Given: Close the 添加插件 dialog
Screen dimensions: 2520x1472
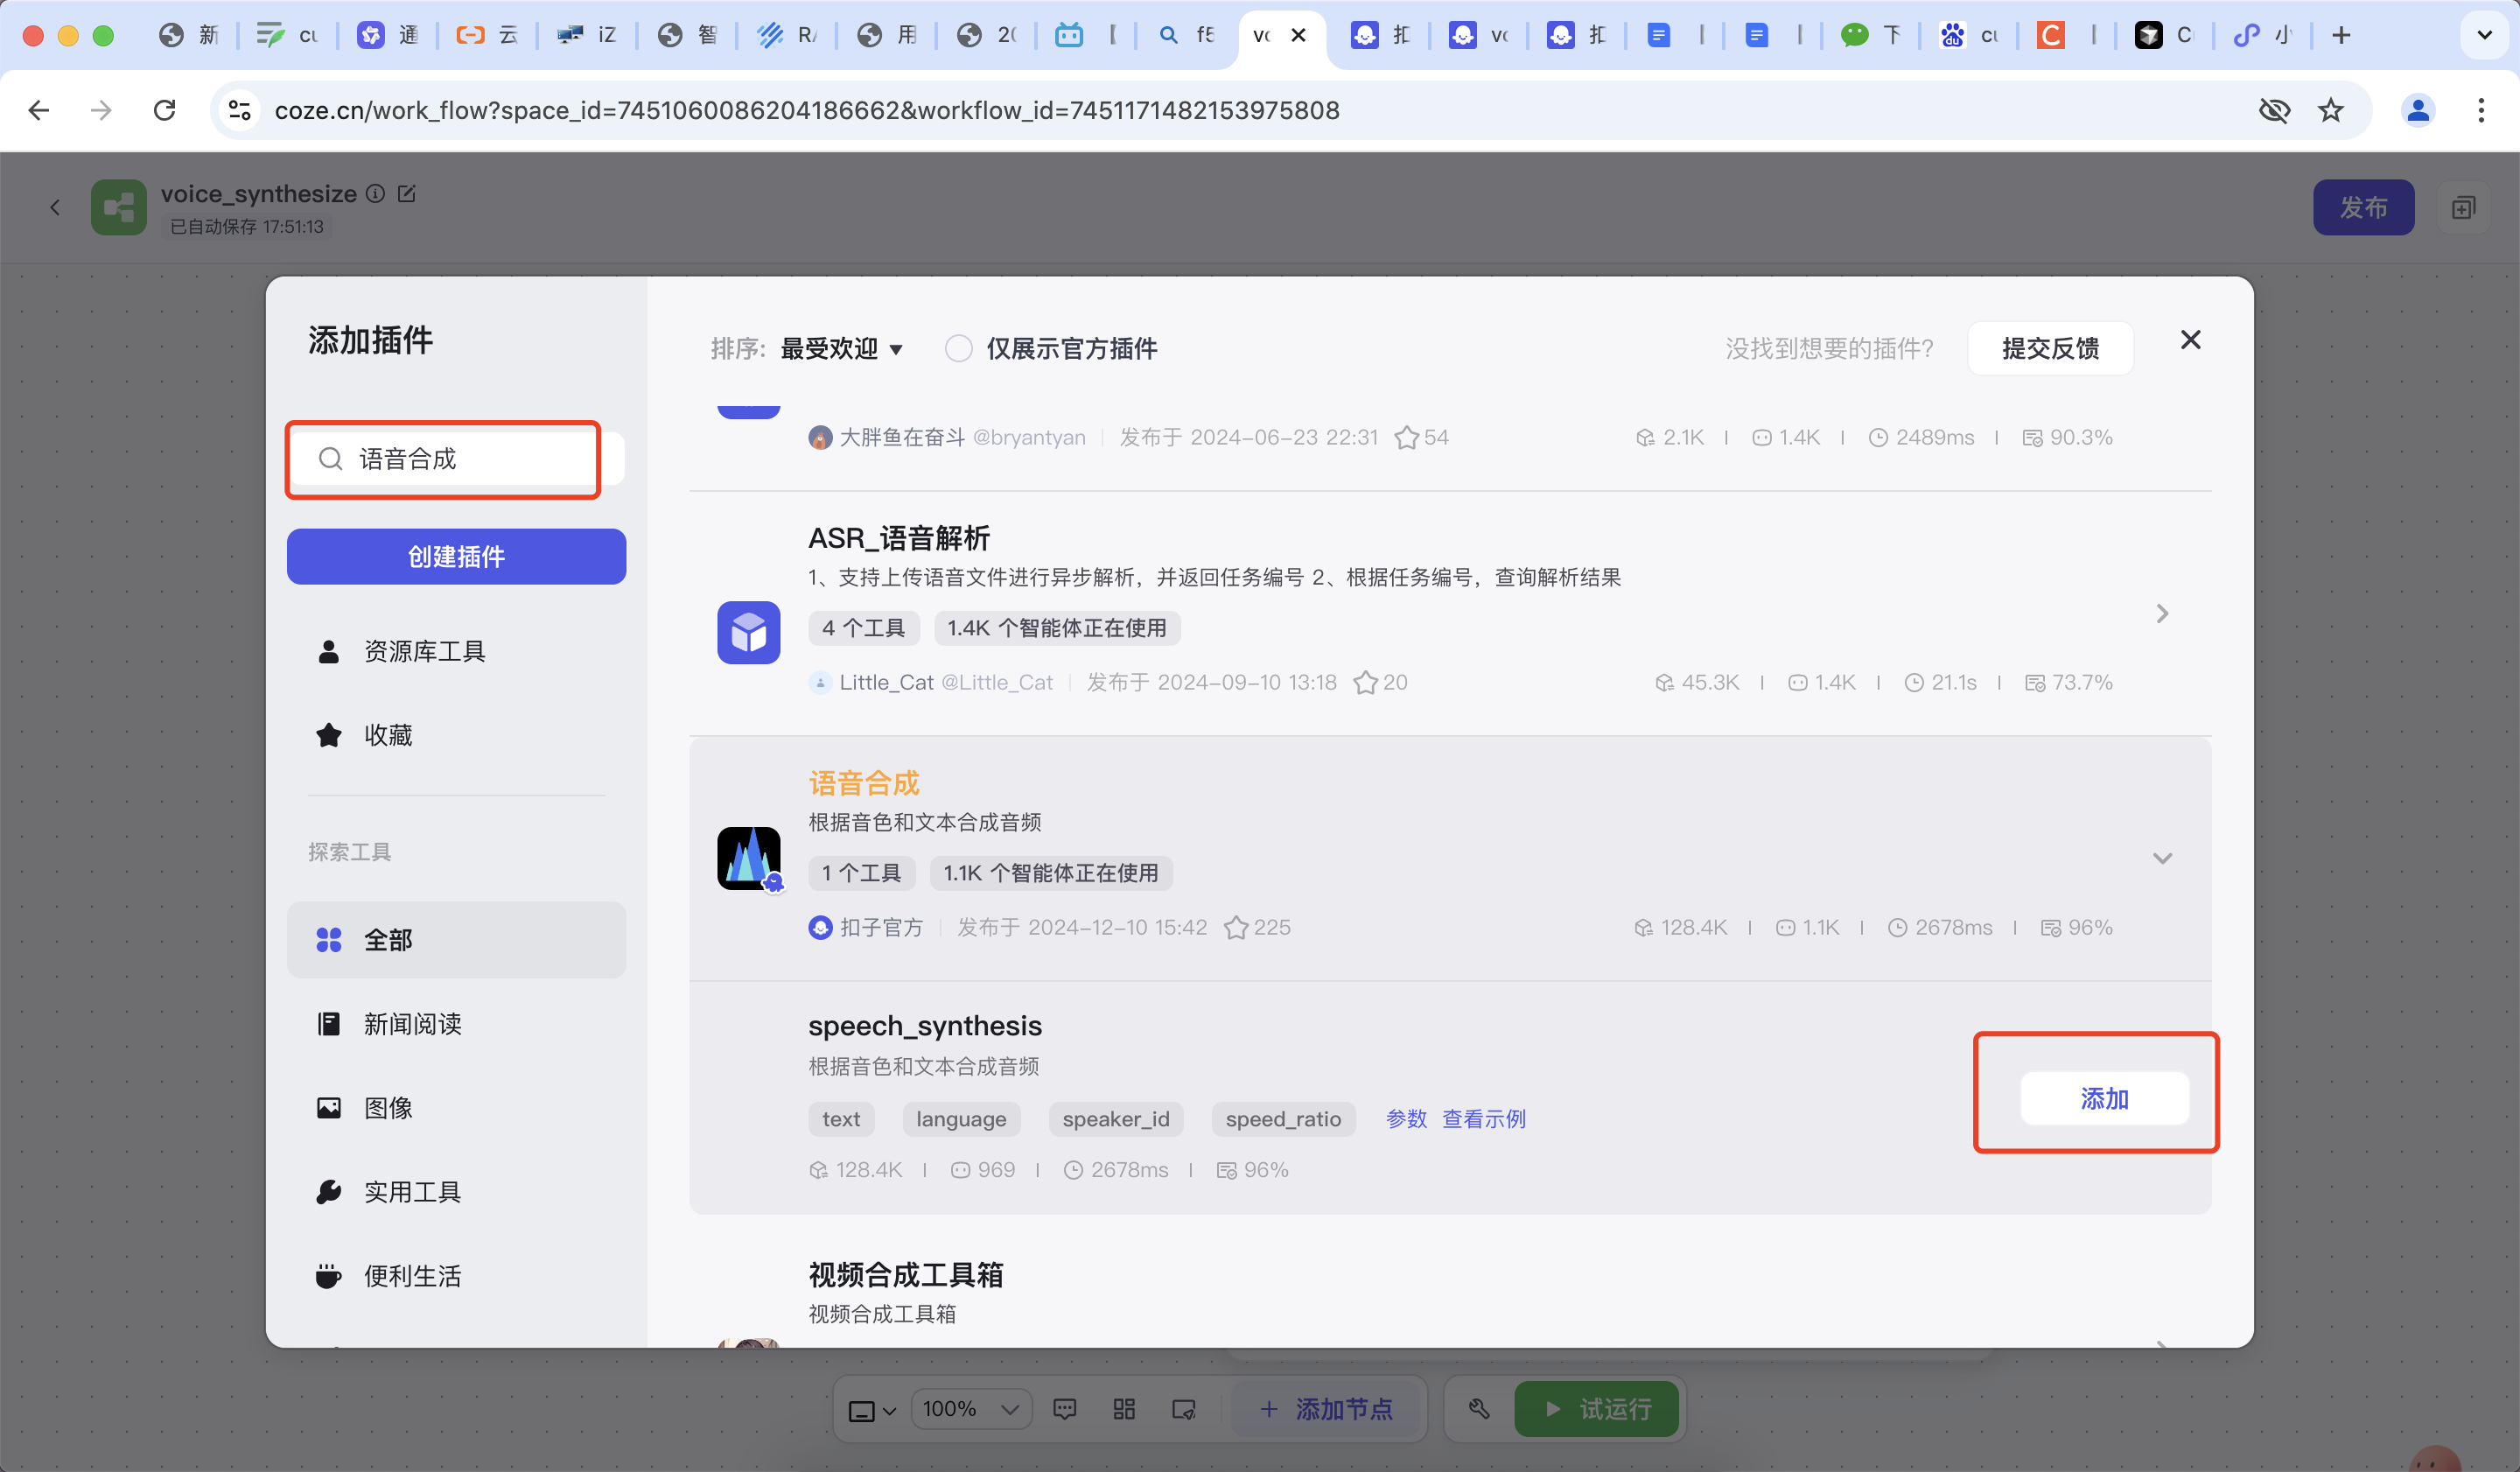Looking at the screenshot, I should tap(2190, 340).
